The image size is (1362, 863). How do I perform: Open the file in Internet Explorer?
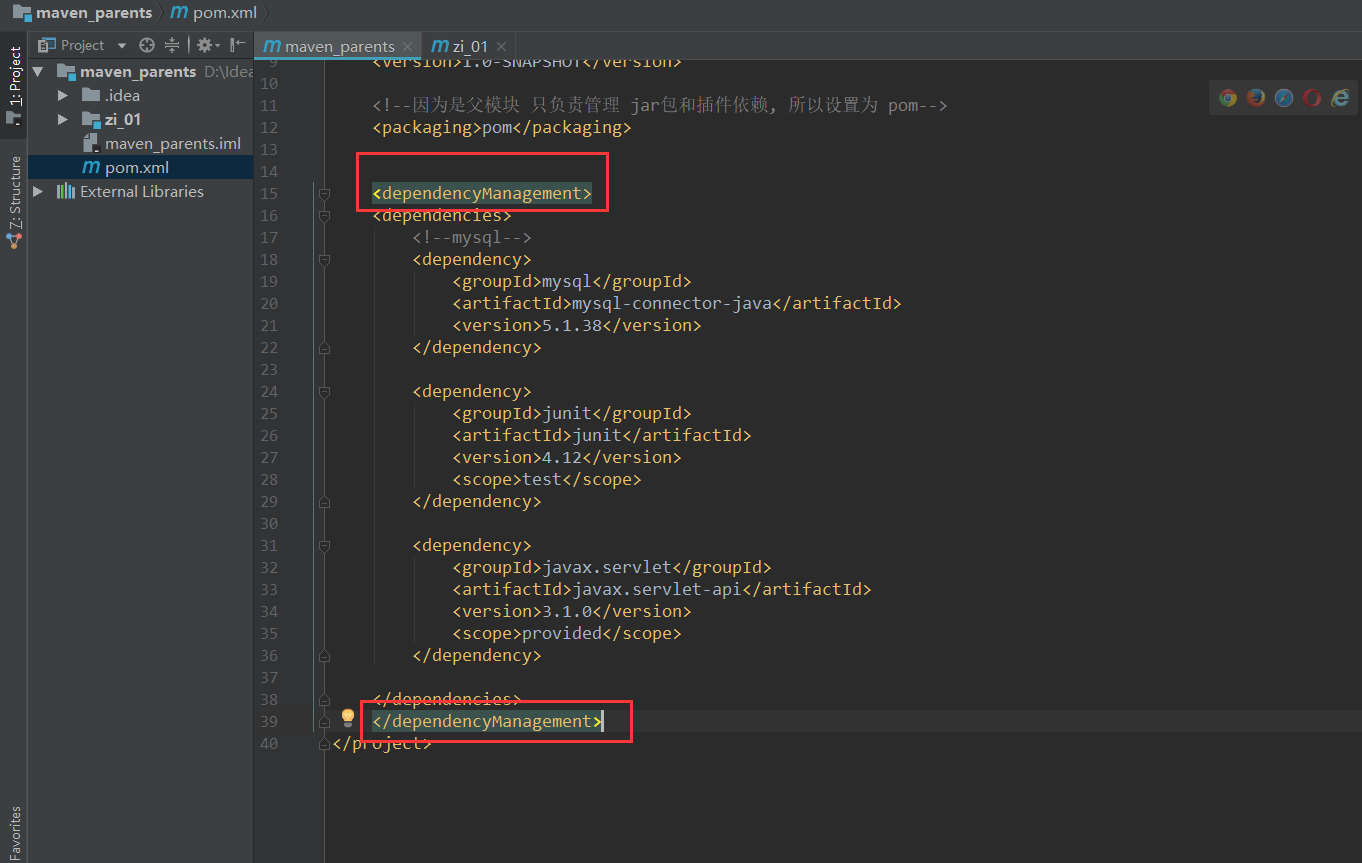pyautogui.click(x=1340, y=97)
